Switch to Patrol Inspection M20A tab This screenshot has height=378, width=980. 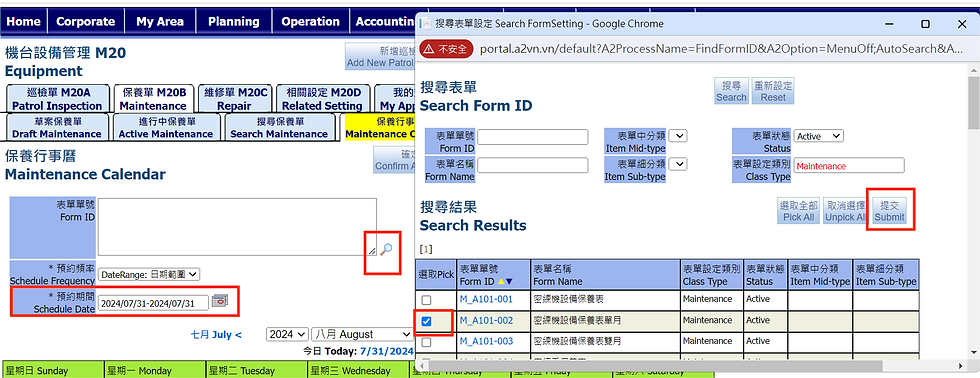57,99
